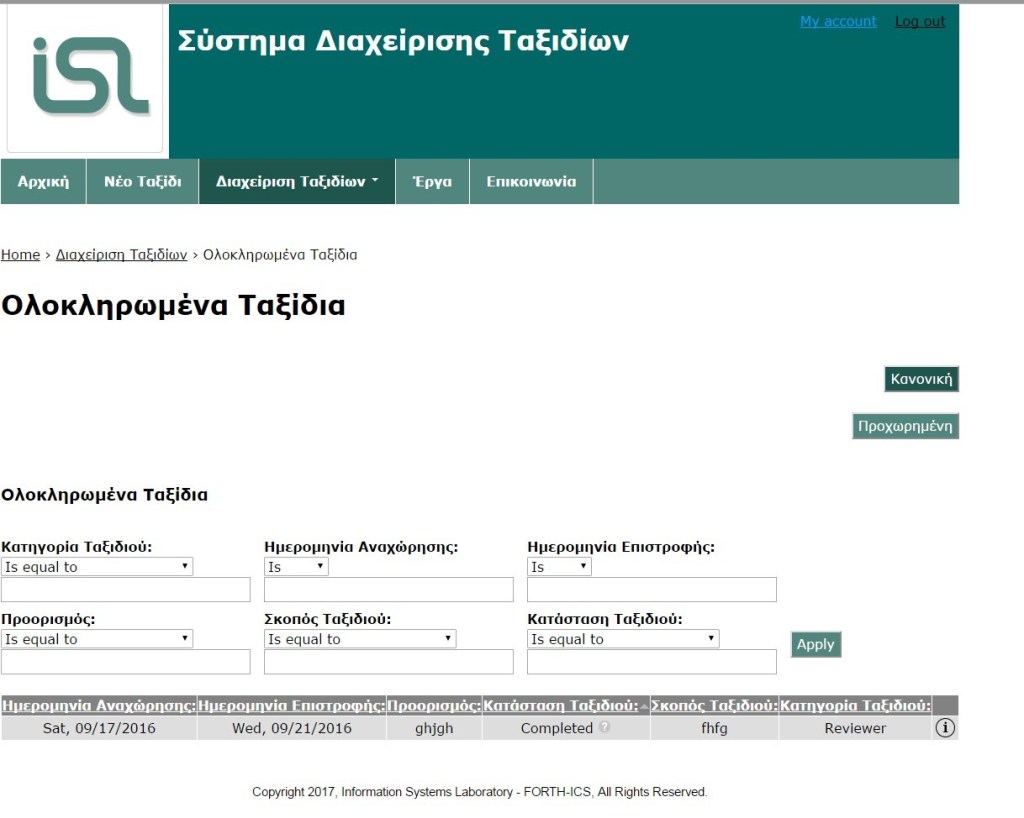Viewport: 1024px width, 818px height.
Task: Go to Νέο Ταξίδι menu
Action: (x=142, y=182)
